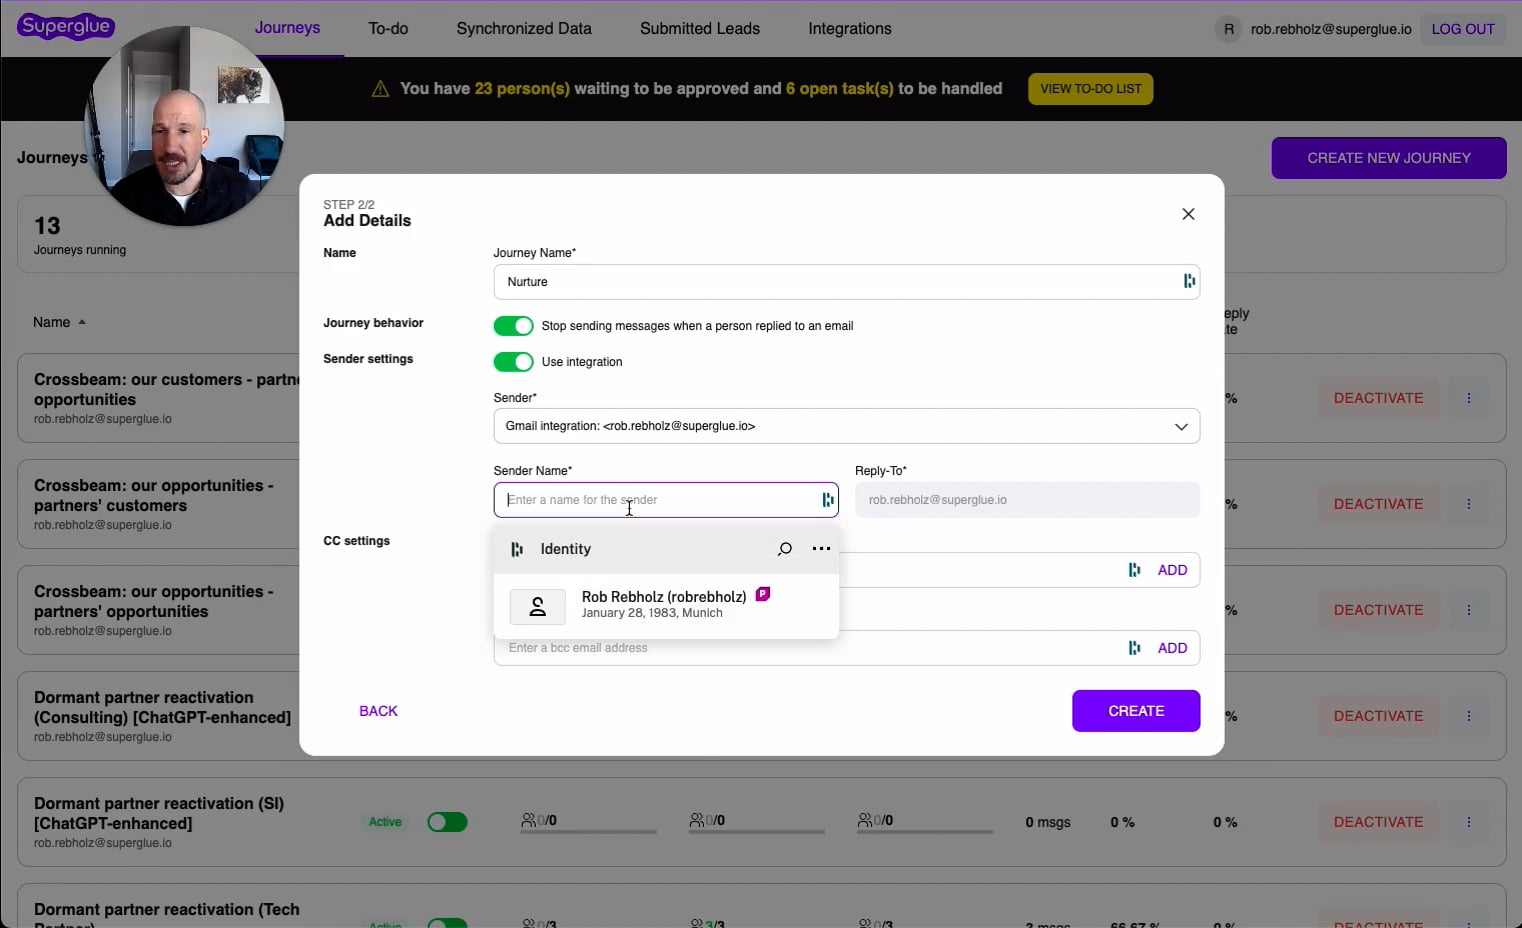
Task: Select Rob Rebholz identity suggestion
Action: click(x=664, y=604)
